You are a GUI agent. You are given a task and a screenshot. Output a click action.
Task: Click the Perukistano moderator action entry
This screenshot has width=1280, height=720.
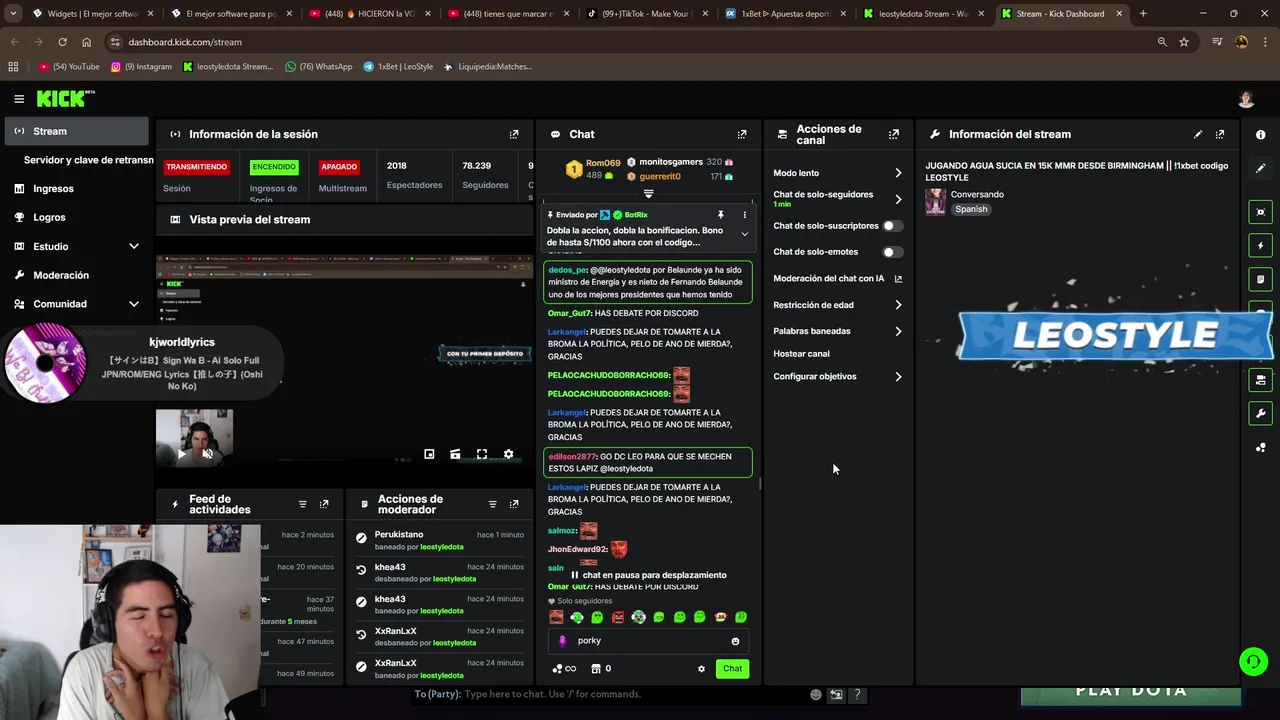point(439,541)
